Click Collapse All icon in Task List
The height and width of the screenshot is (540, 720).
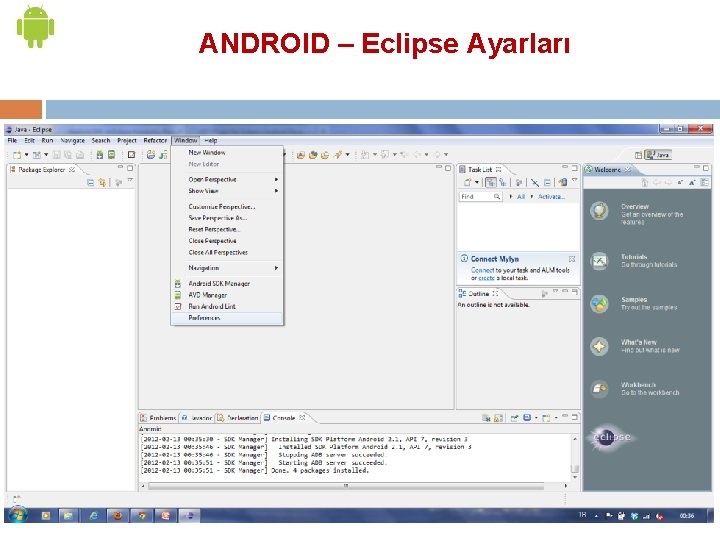point(547,182)
